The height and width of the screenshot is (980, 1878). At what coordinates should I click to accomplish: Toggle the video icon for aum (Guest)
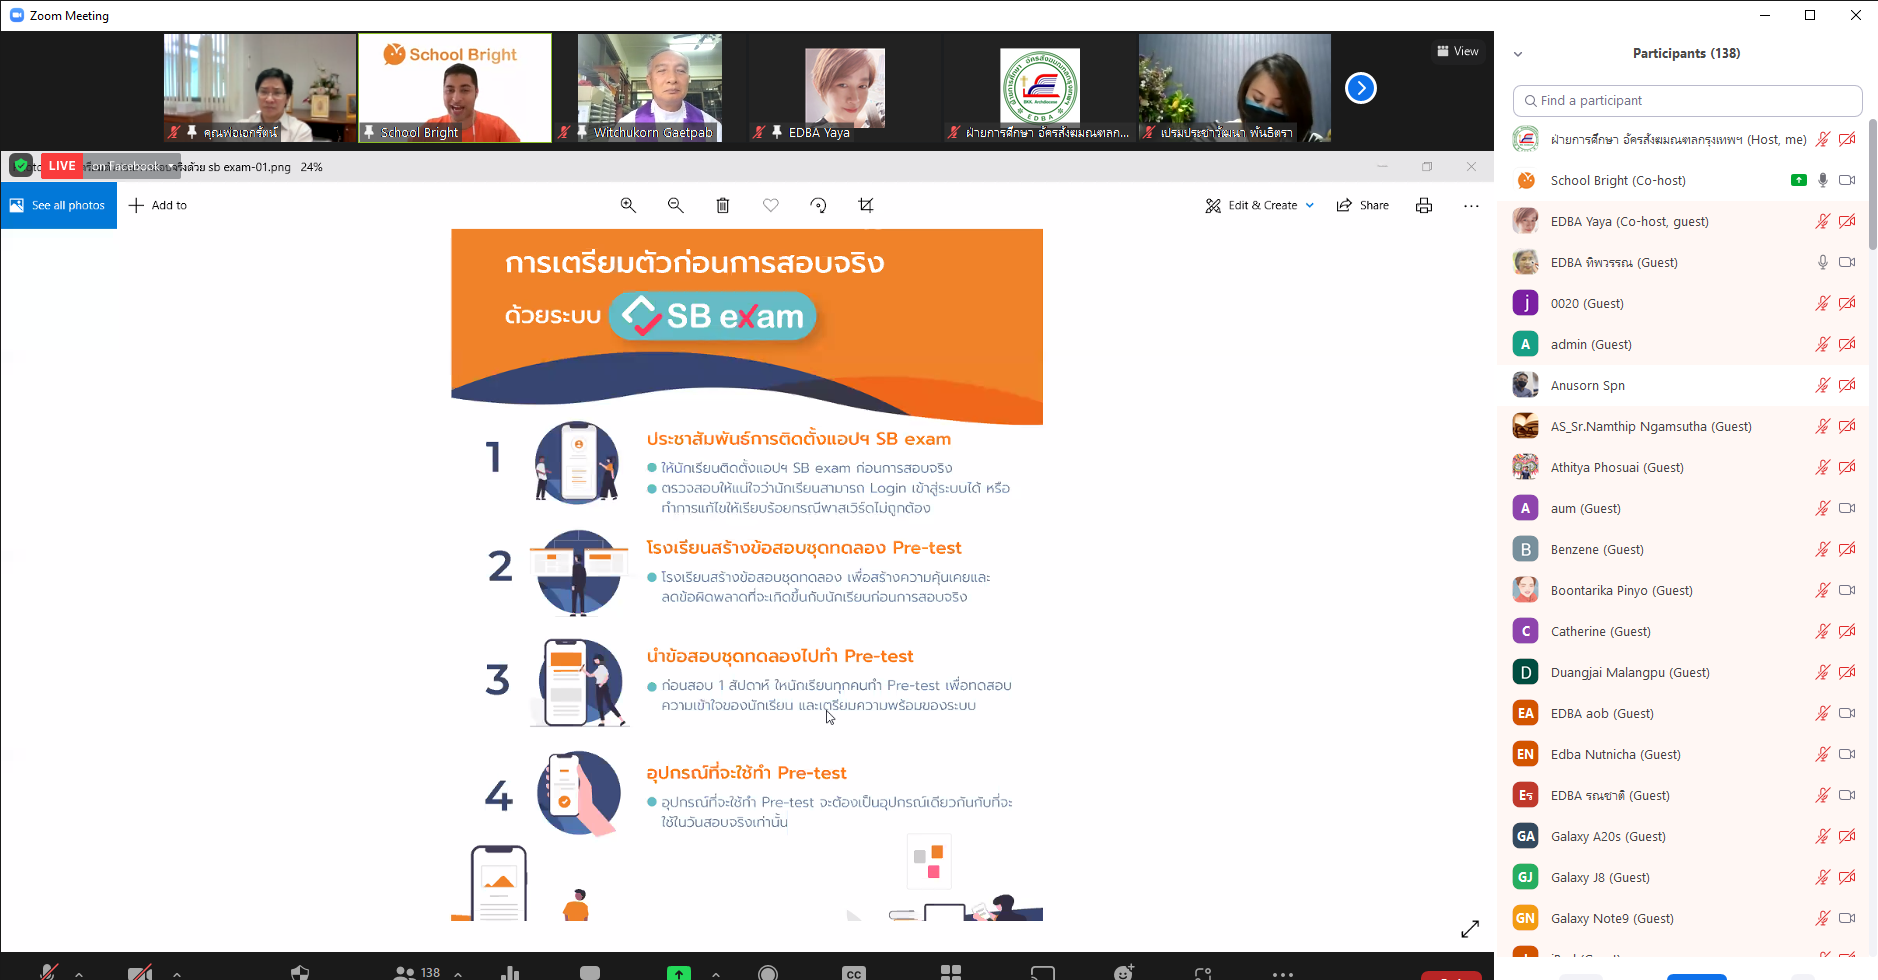click(1847, 508)
